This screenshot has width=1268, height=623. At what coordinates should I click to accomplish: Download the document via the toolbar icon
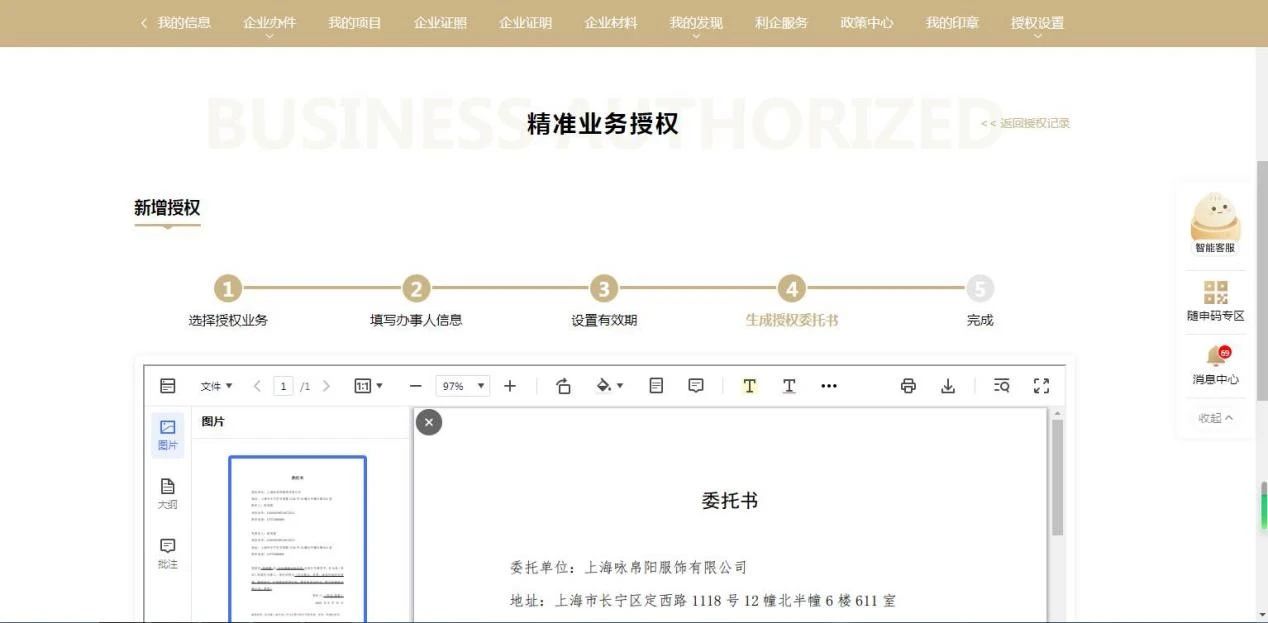948,386
